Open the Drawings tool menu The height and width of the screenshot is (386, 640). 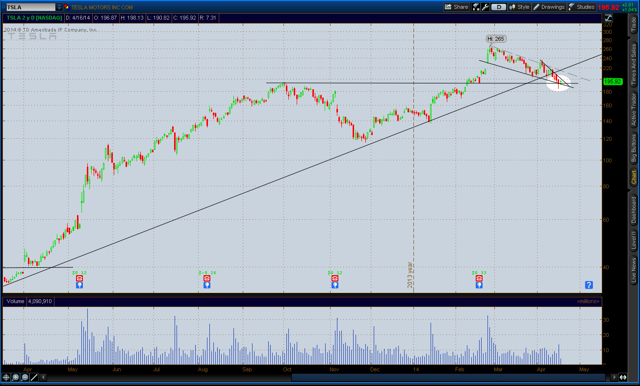coord(549,7)
